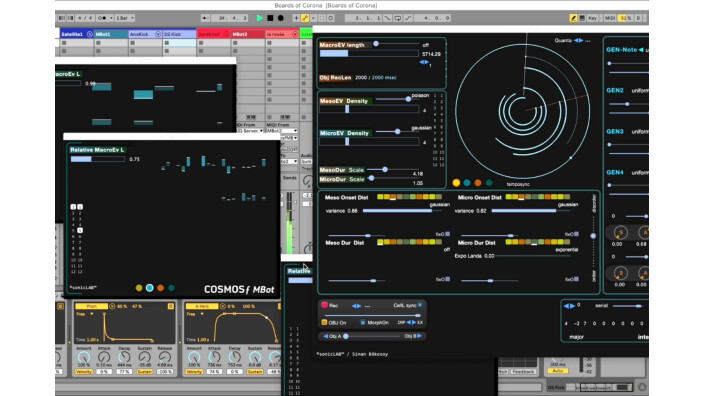Click the Quanta blue arrow stepper

click(579, 40)
